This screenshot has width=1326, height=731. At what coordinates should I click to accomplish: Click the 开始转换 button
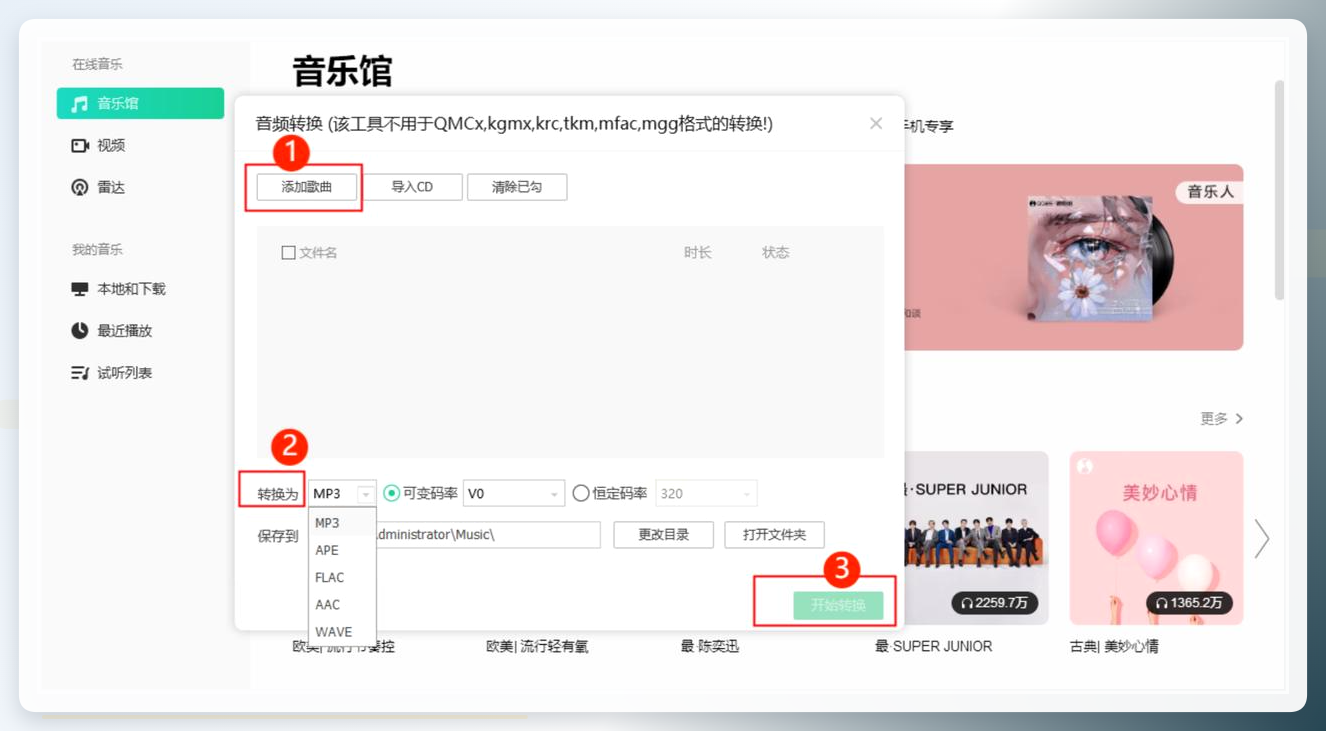coord(838,605)
